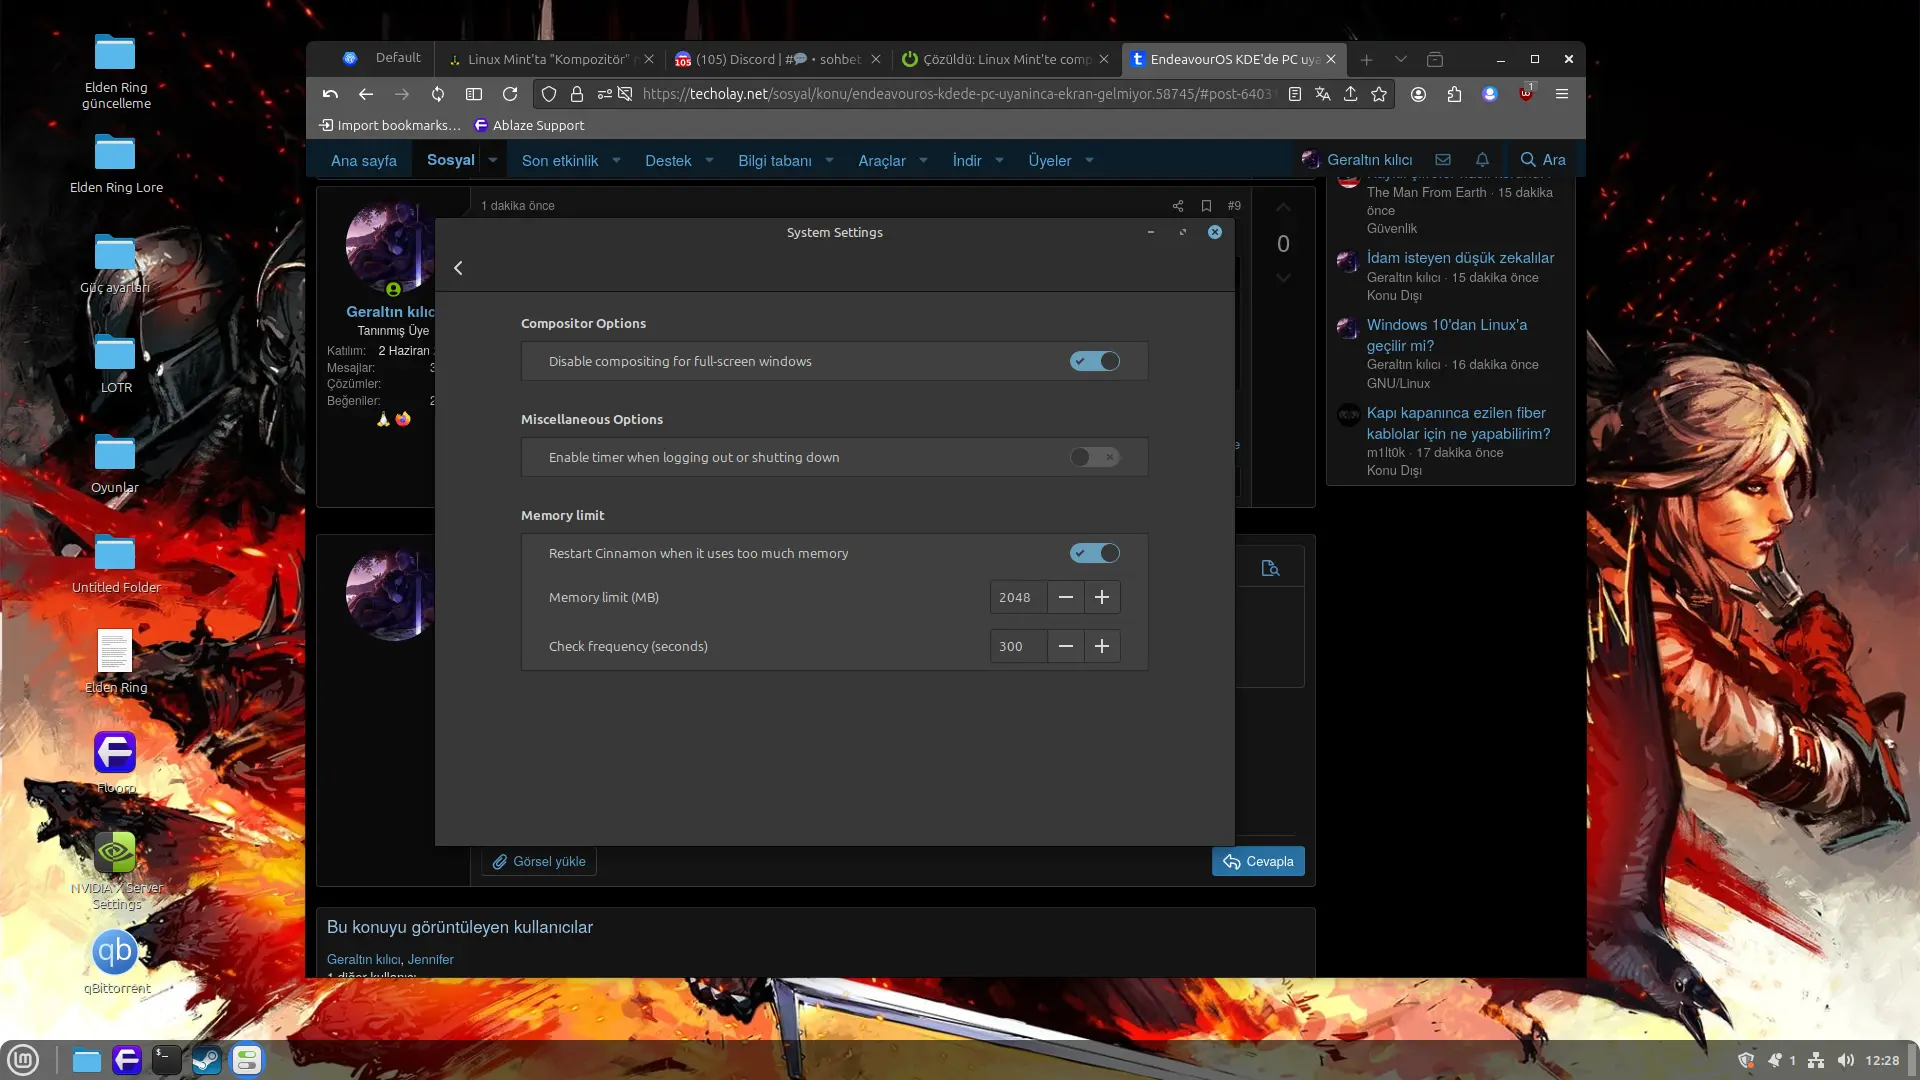This screenshot has height=1080, width=1920.
Task: Open Kapı kapanınca ezilen fiber thread
Action: [1458, 423]
